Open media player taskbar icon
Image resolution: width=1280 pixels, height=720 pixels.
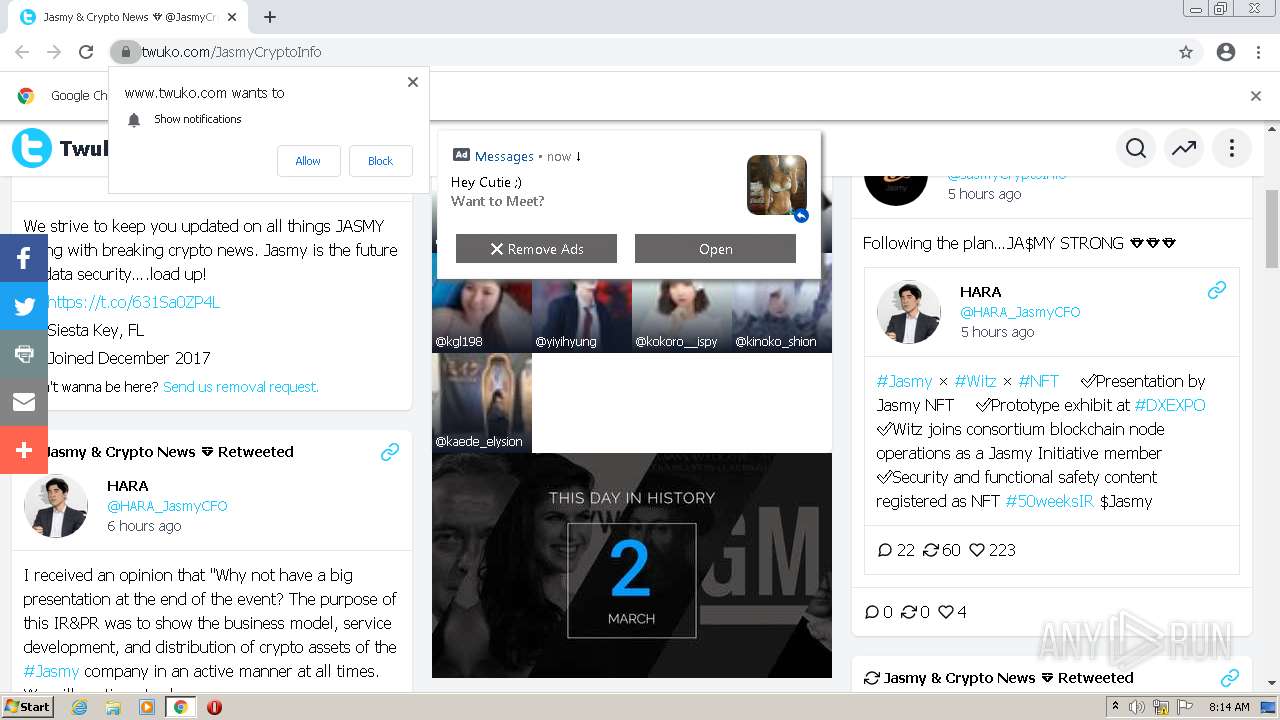[x=147, y=707]
